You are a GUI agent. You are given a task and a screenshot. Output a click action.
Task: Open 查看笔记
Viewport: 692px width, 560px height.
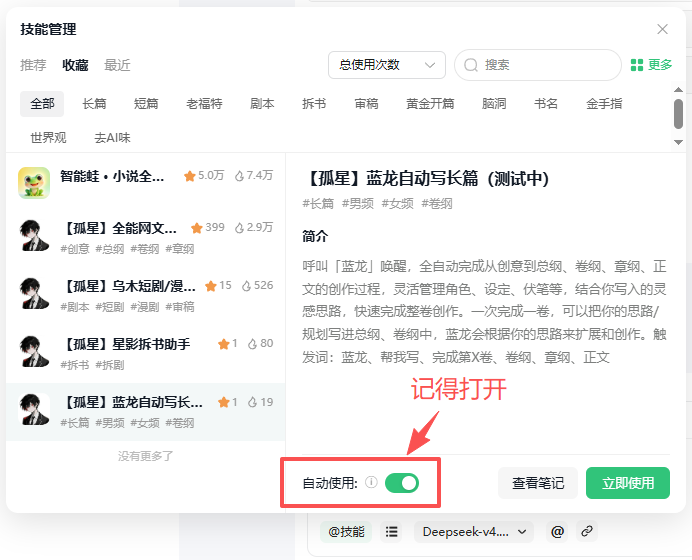pos(538,483)
